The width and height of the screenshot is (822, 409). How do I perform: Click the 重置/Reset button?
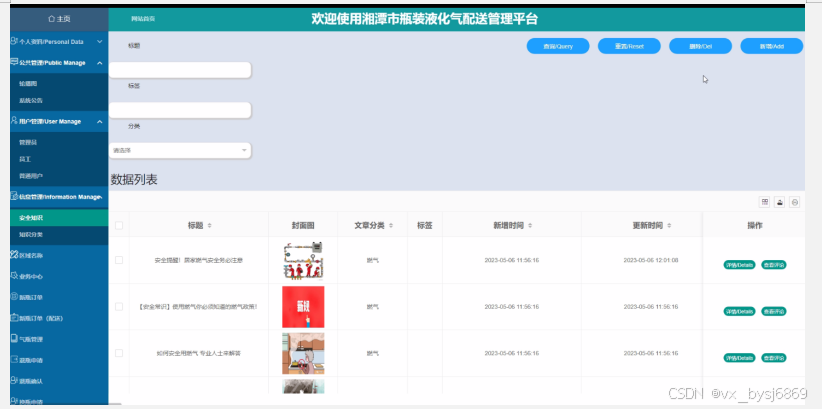(629, 46)
